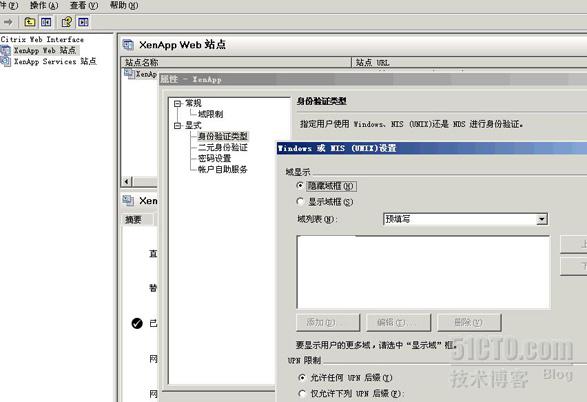
Task: Select XenApp Services 站点 in left tree
Action: pos(55,61)
